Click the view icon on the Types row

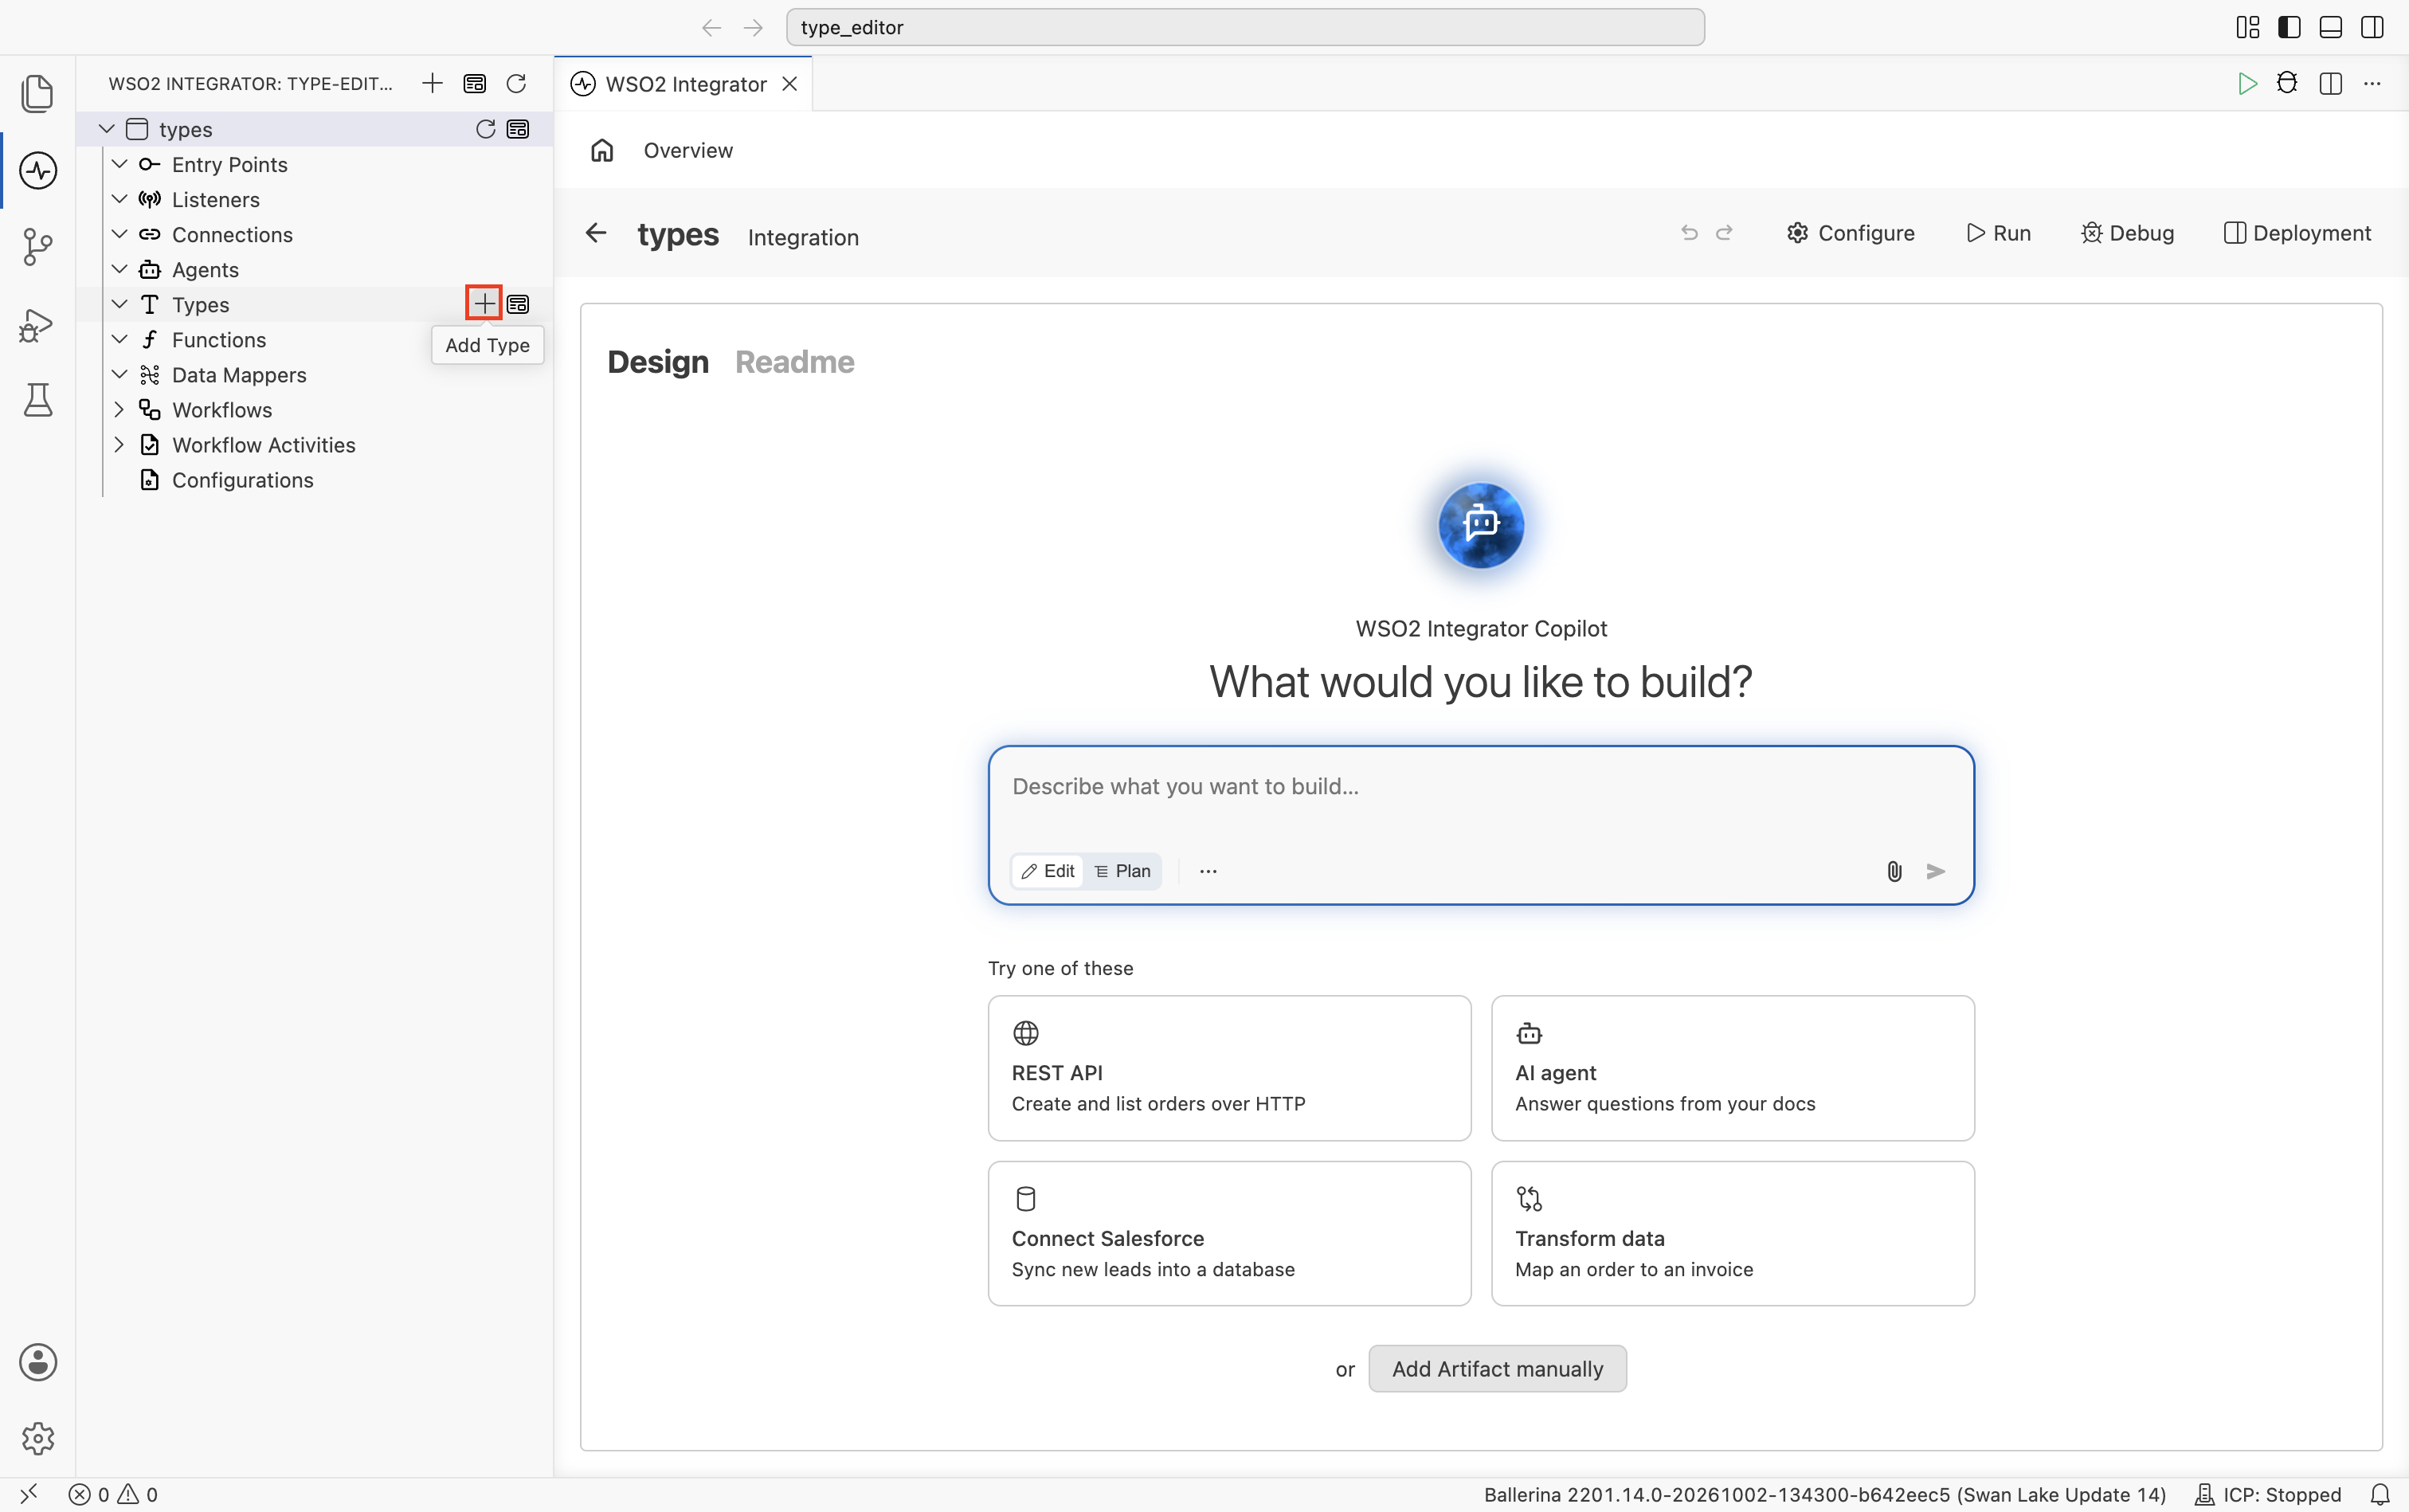tap(518, 304)
